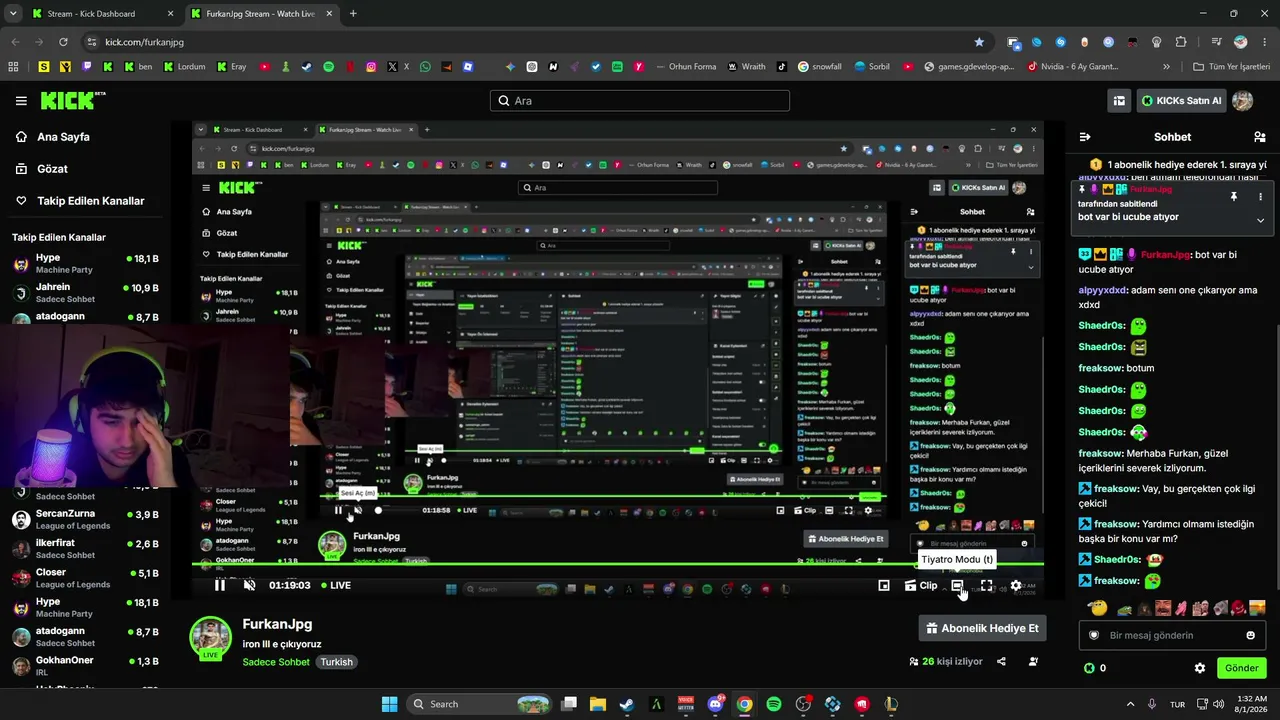This screenshot has width=1280, height=720.
Task: Open the Kick hamburger menu
Action: pyautogui.click(x=21, y=101)
